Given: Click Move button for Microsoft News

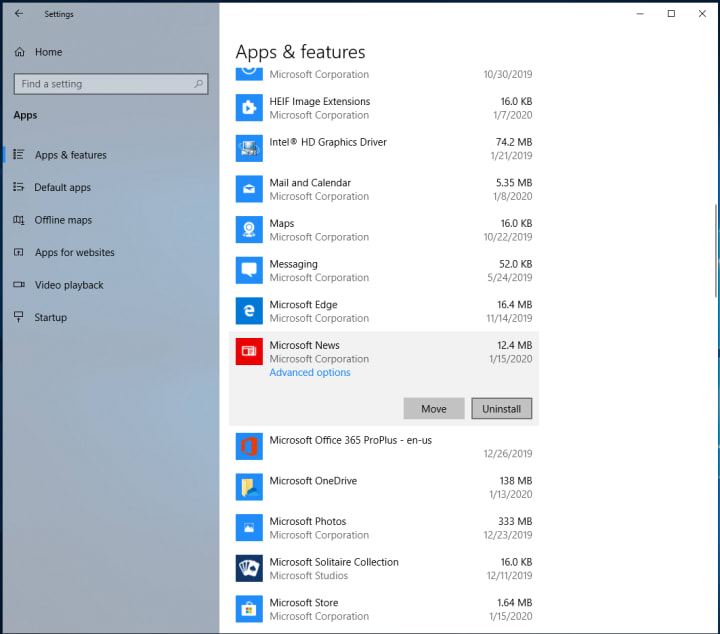Looking at the screenshot, I should coord(434,409).
